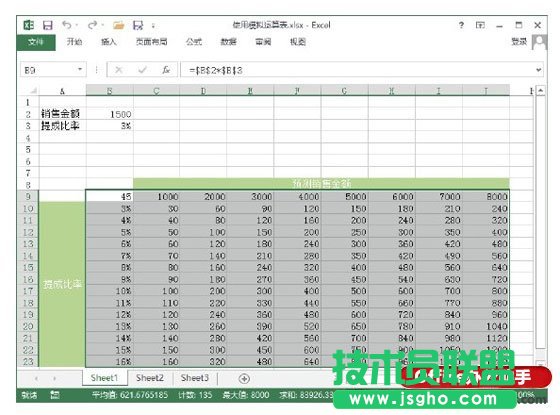The width and height of the screenshot is (560, 415).
Task: Switch to the 数据 ribbon tab
Action: coord(229,42)
